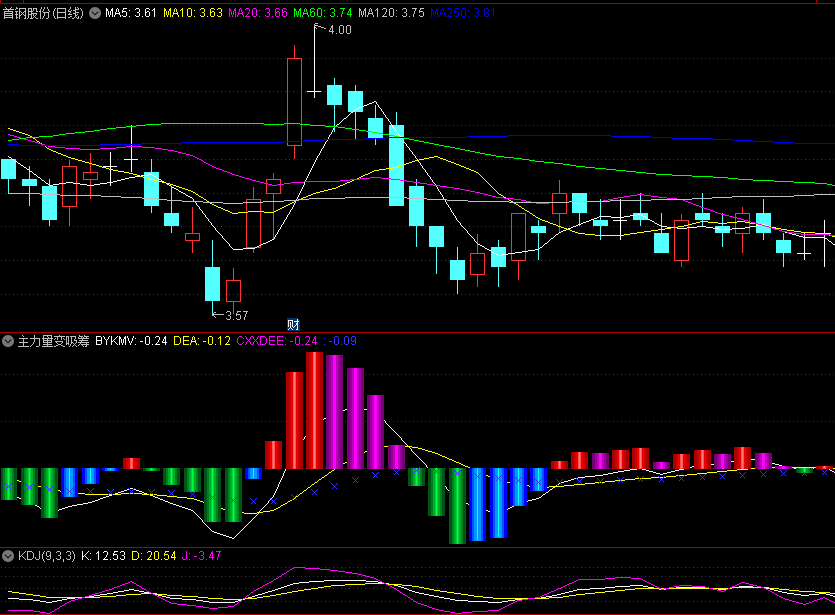The width and height of the screenshot is (835, 615).
Task: Select the candlestick at the 3.57 low
Action: coord(212,284)
